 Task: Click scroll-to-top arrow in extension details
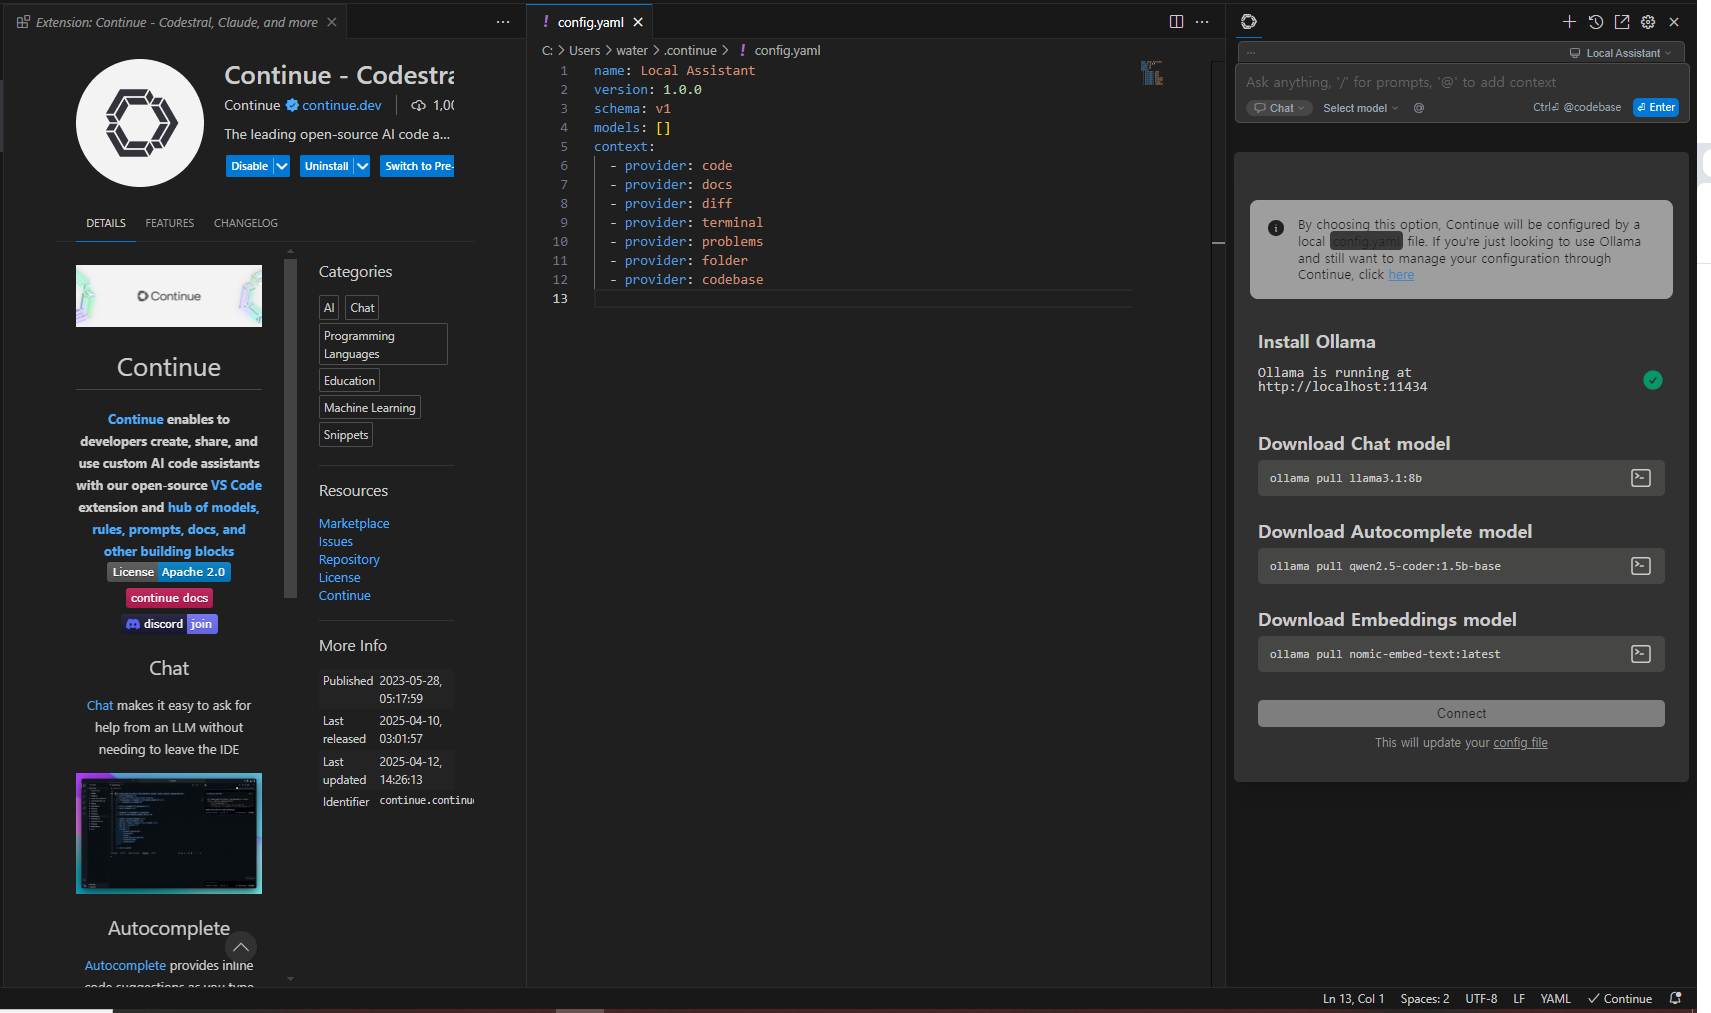coord(241,947)
